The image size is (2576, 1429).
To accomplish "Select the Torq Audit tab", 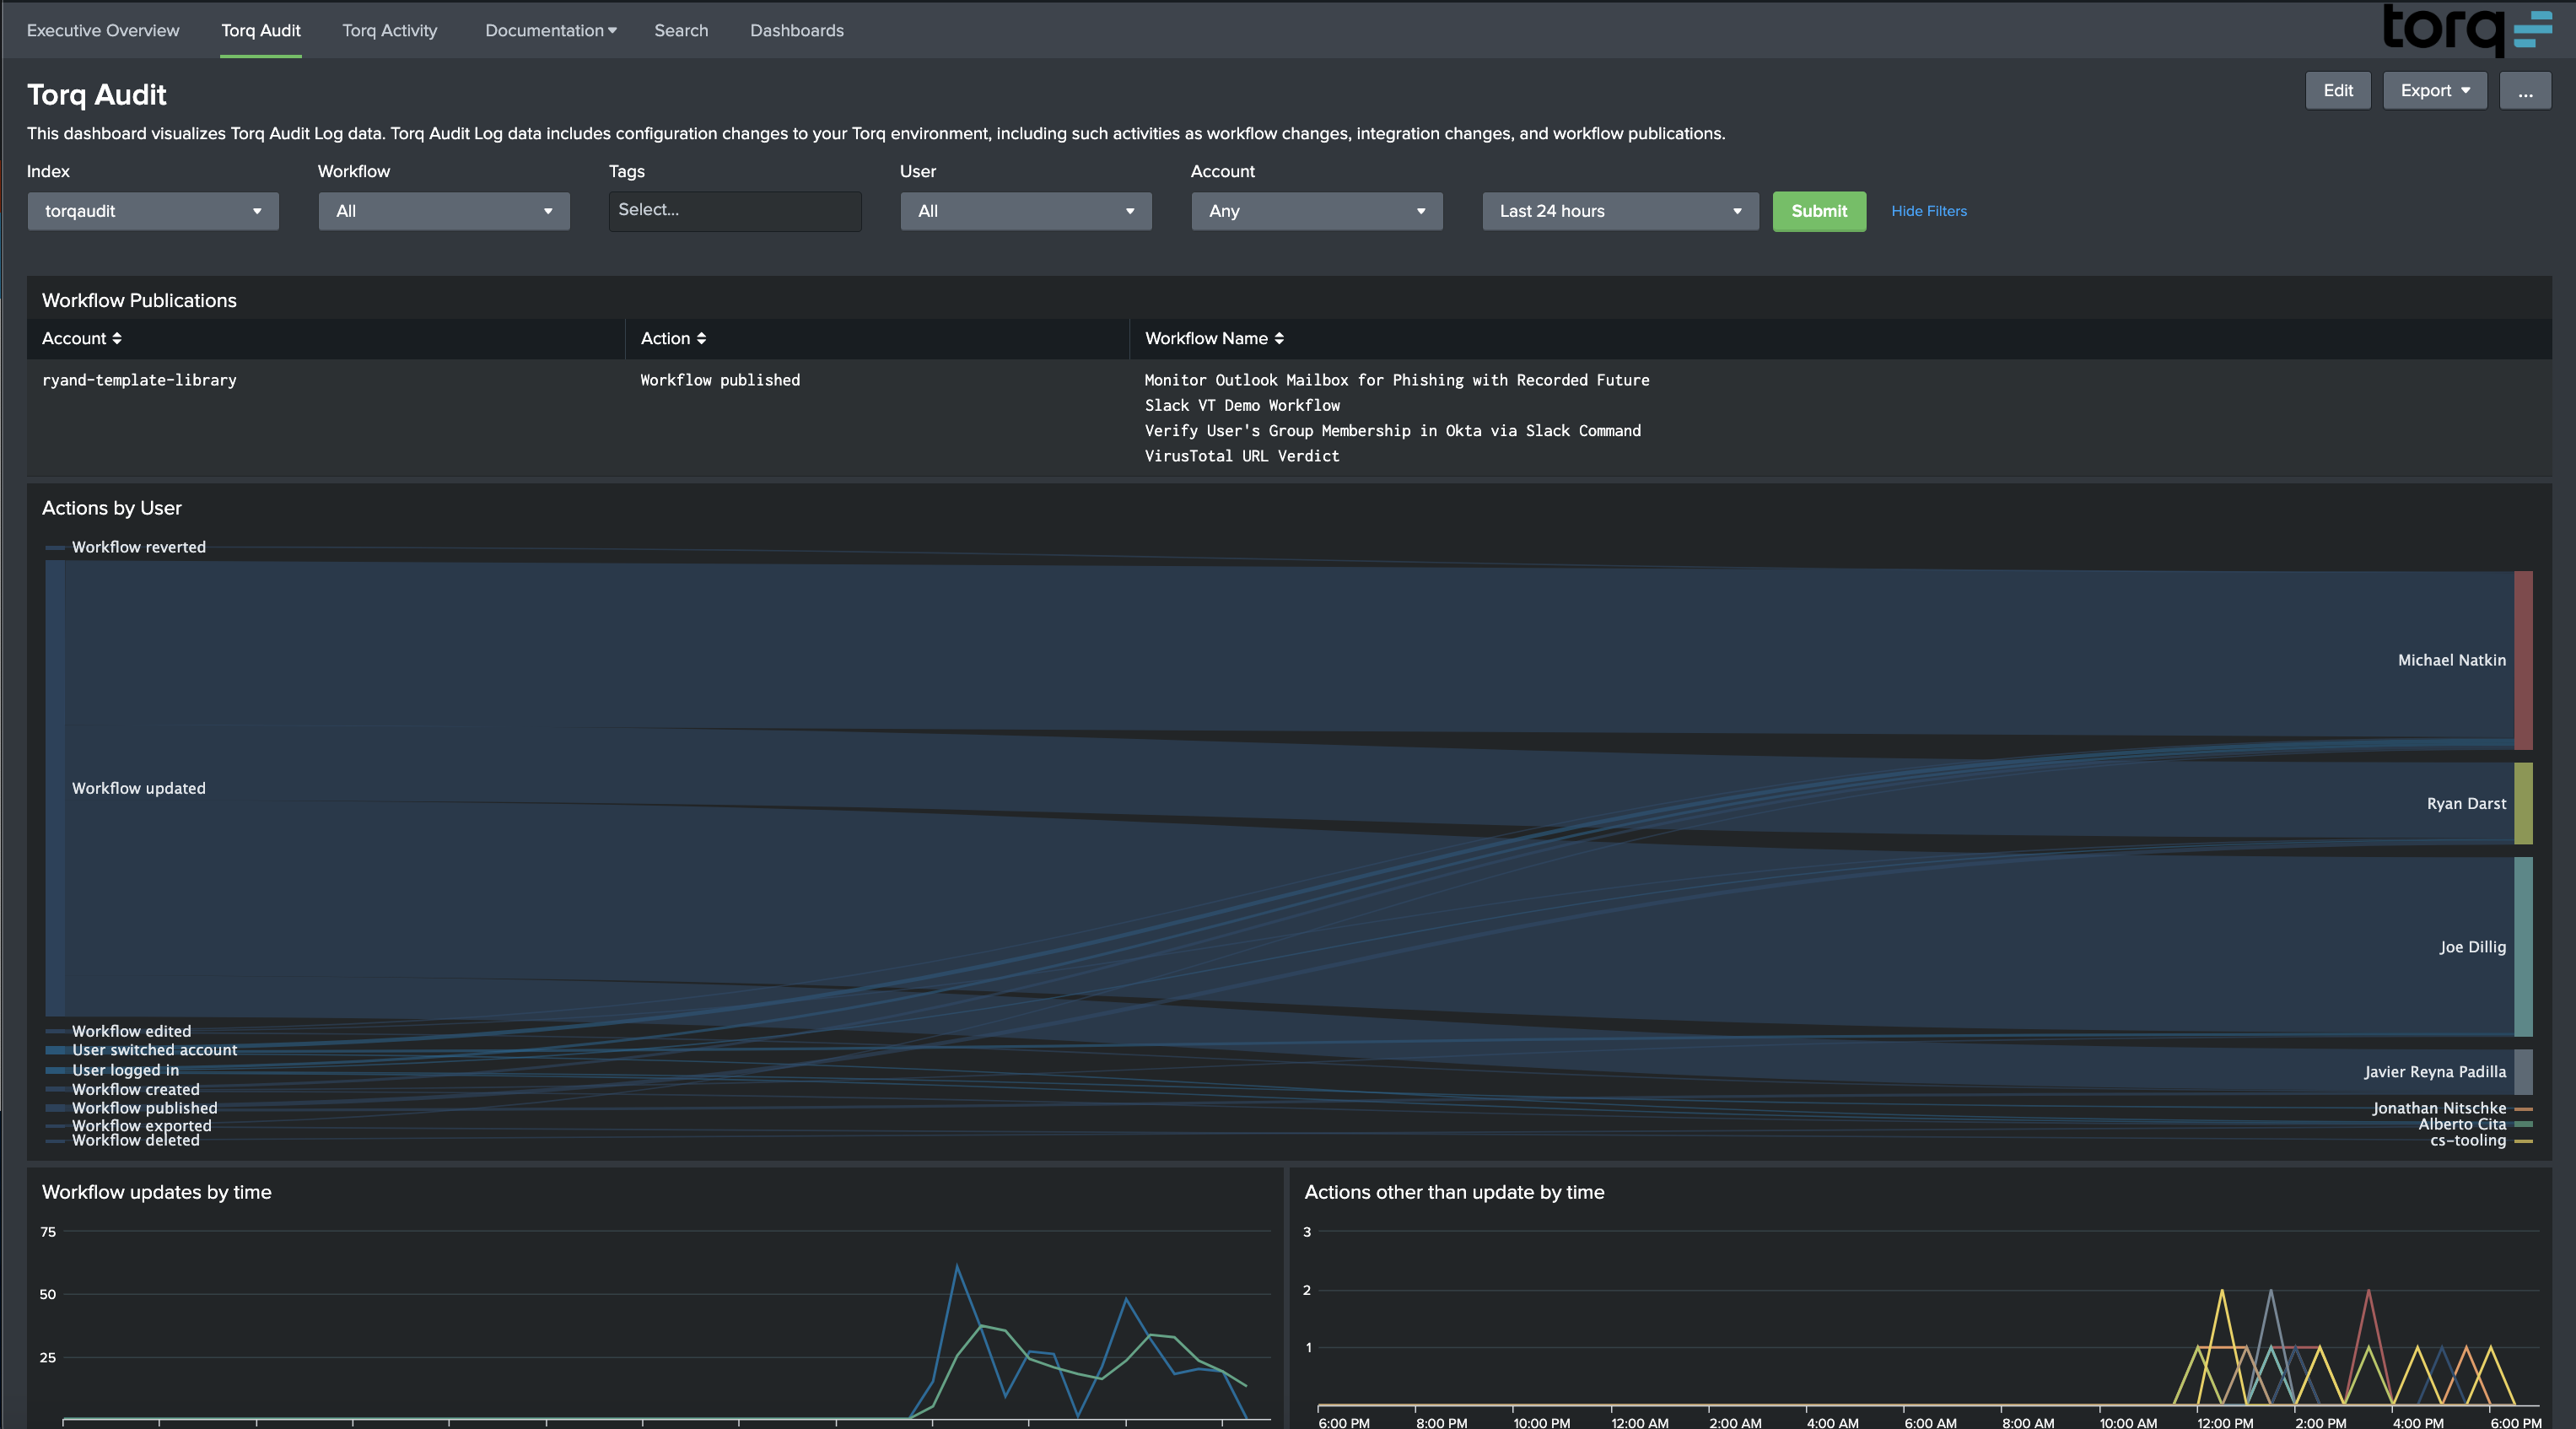I will coord(260,30).
